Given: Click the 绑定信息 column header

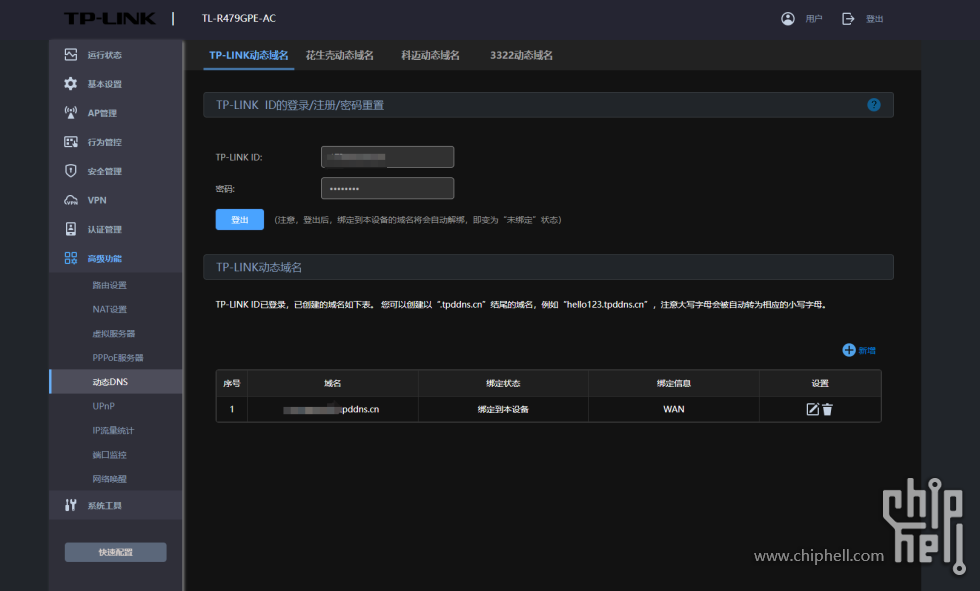Looking at the screenshot, I should 674,384.
